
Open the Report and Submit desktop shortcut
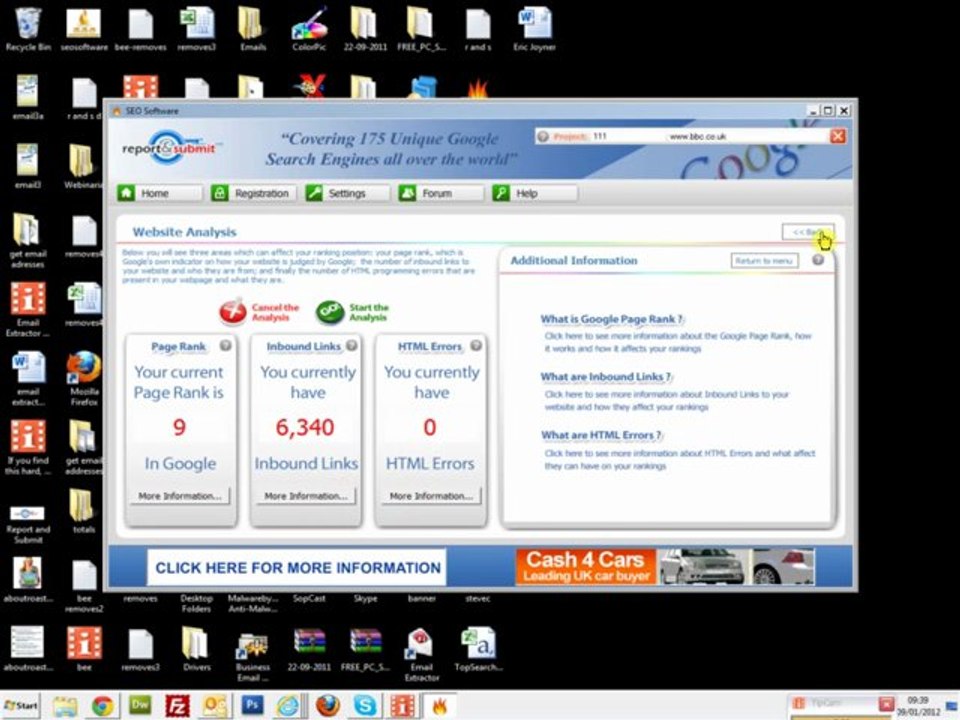coord(28,523)
